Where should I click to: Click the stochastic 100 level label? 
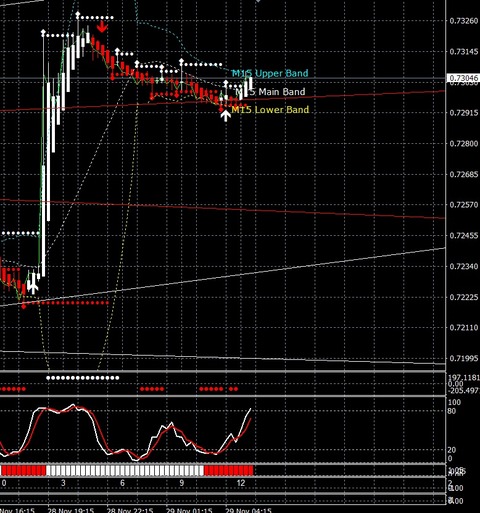coord(454,402)
